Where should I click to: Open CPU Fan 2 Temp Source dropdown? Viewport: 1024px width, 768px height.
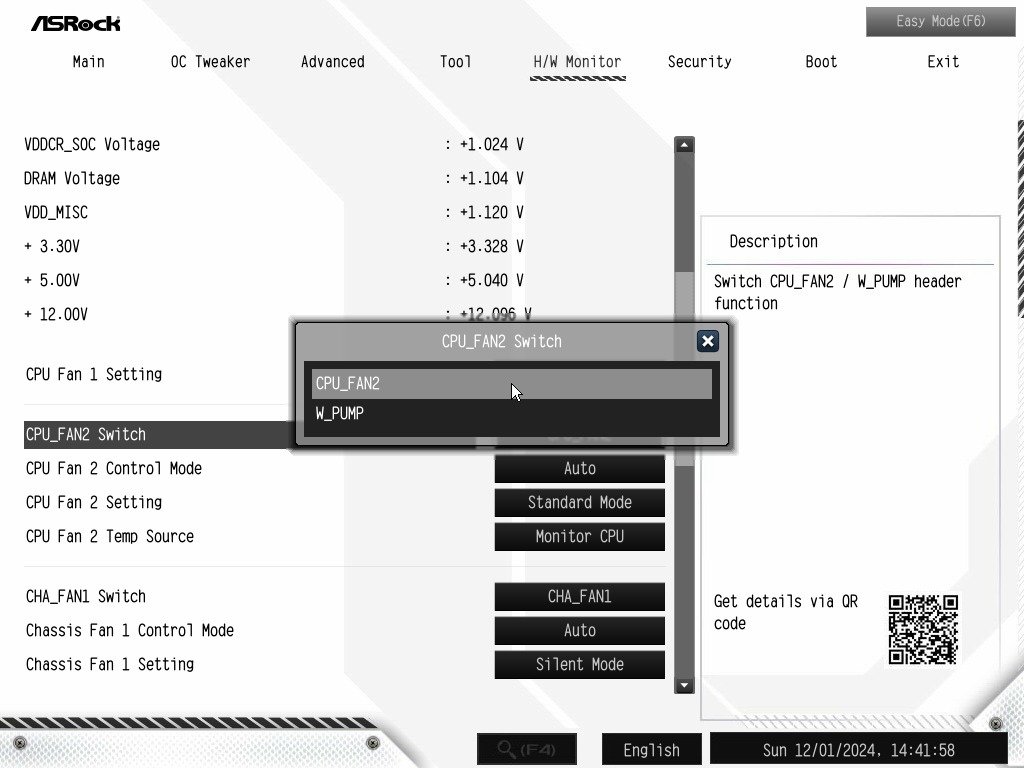tap(579, 536)
